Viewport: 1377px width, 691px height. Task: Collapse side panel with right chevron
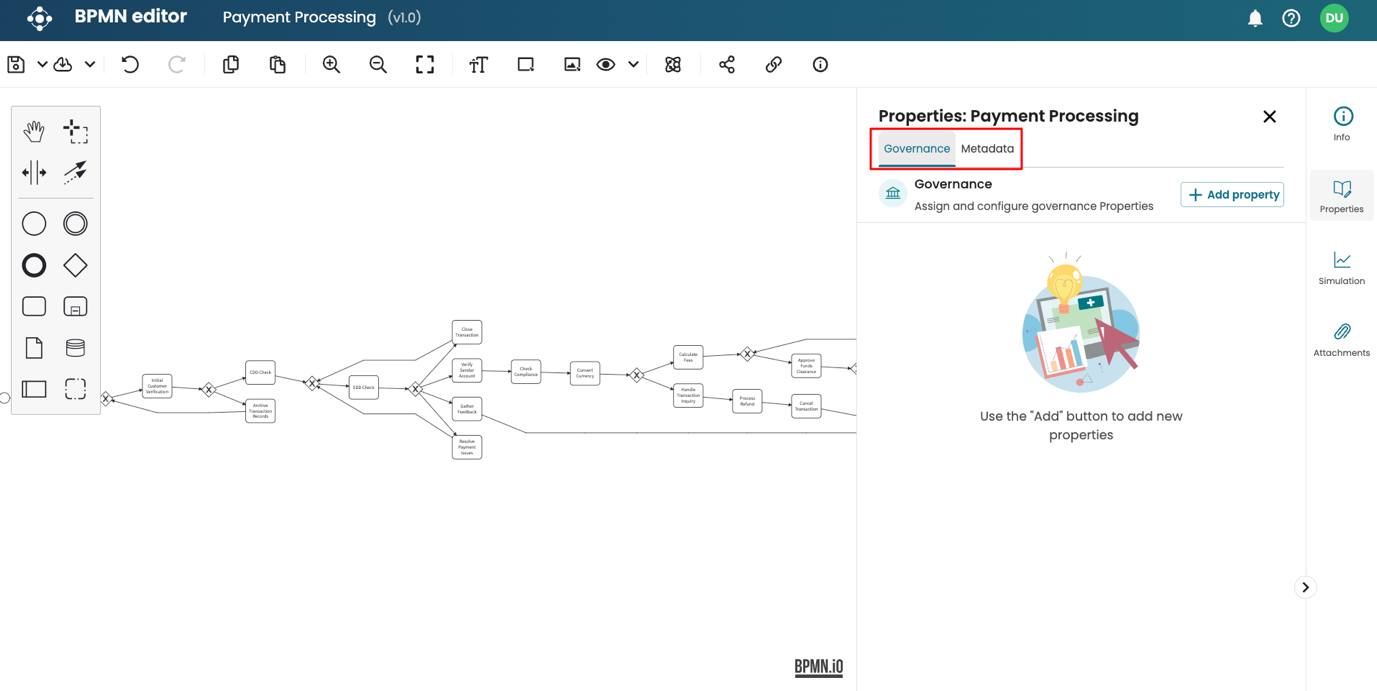pyautogui.click(x=1305, y=588)
